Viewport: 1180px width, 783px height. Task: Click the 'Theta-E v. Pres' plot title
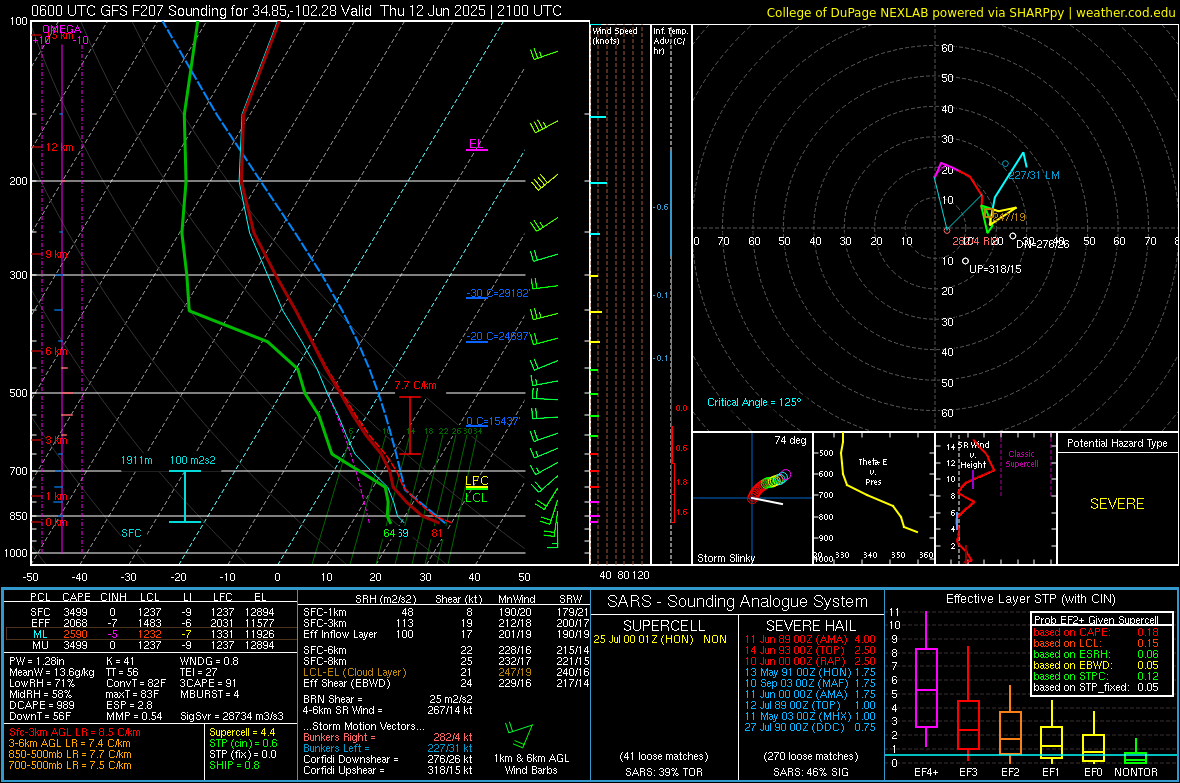point(873,472)
